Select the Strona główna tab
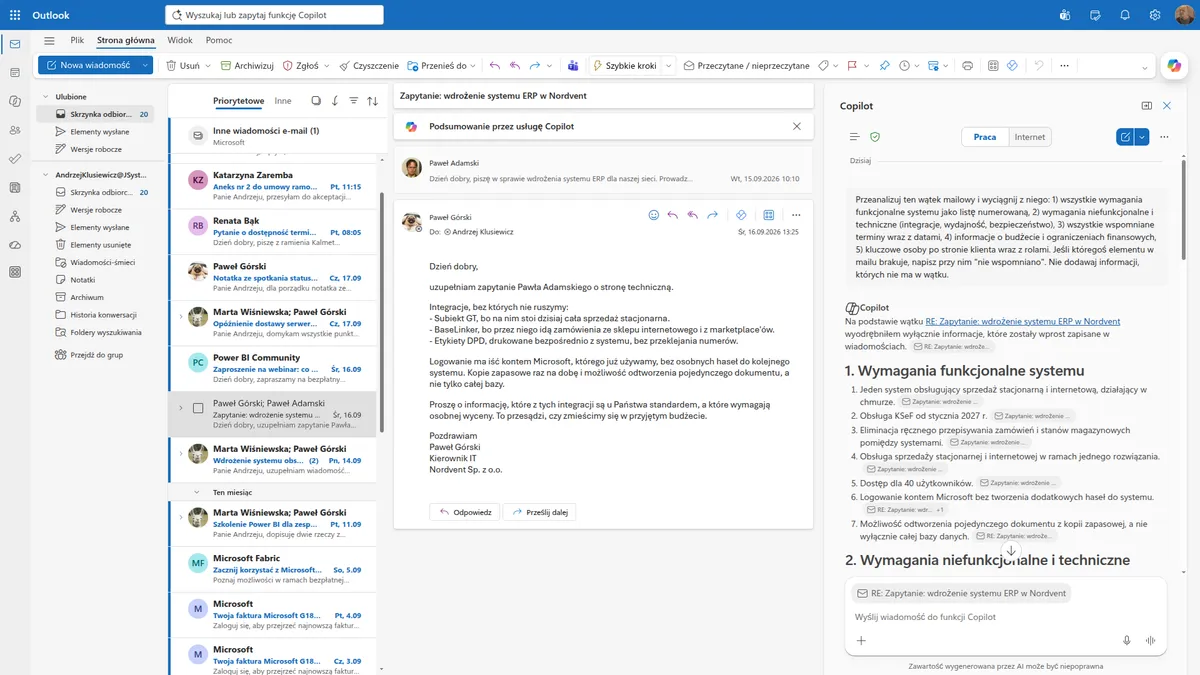The image size is (1200, 675). click(126, 40)
